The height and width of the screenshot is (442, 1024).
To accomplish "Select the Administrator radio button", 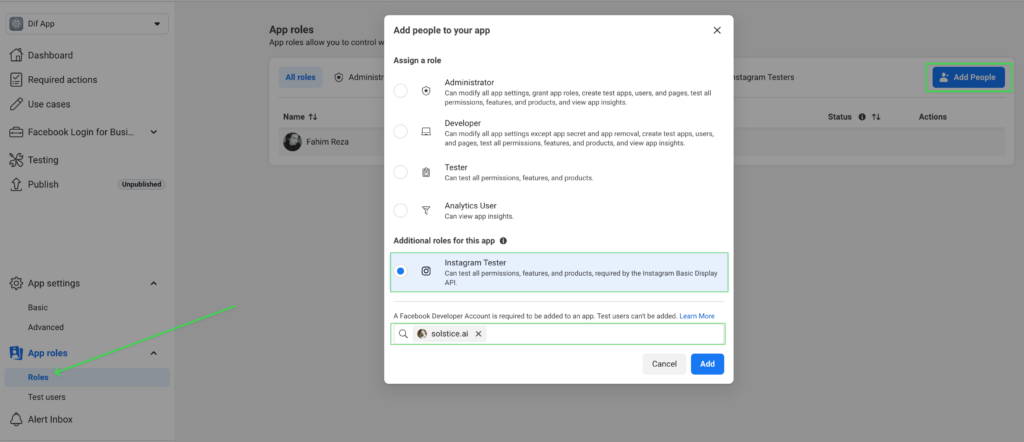I will pyautogui.click(x=400, y=91).
